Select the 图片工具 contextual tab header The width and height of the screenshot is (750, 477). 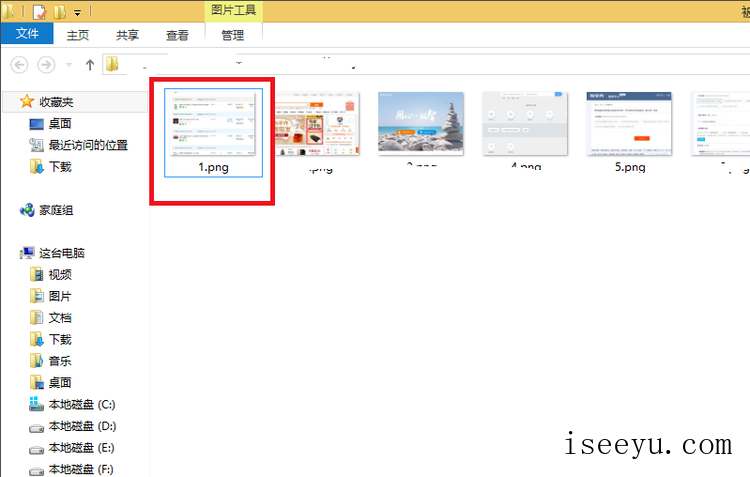[x=233, y=10]
